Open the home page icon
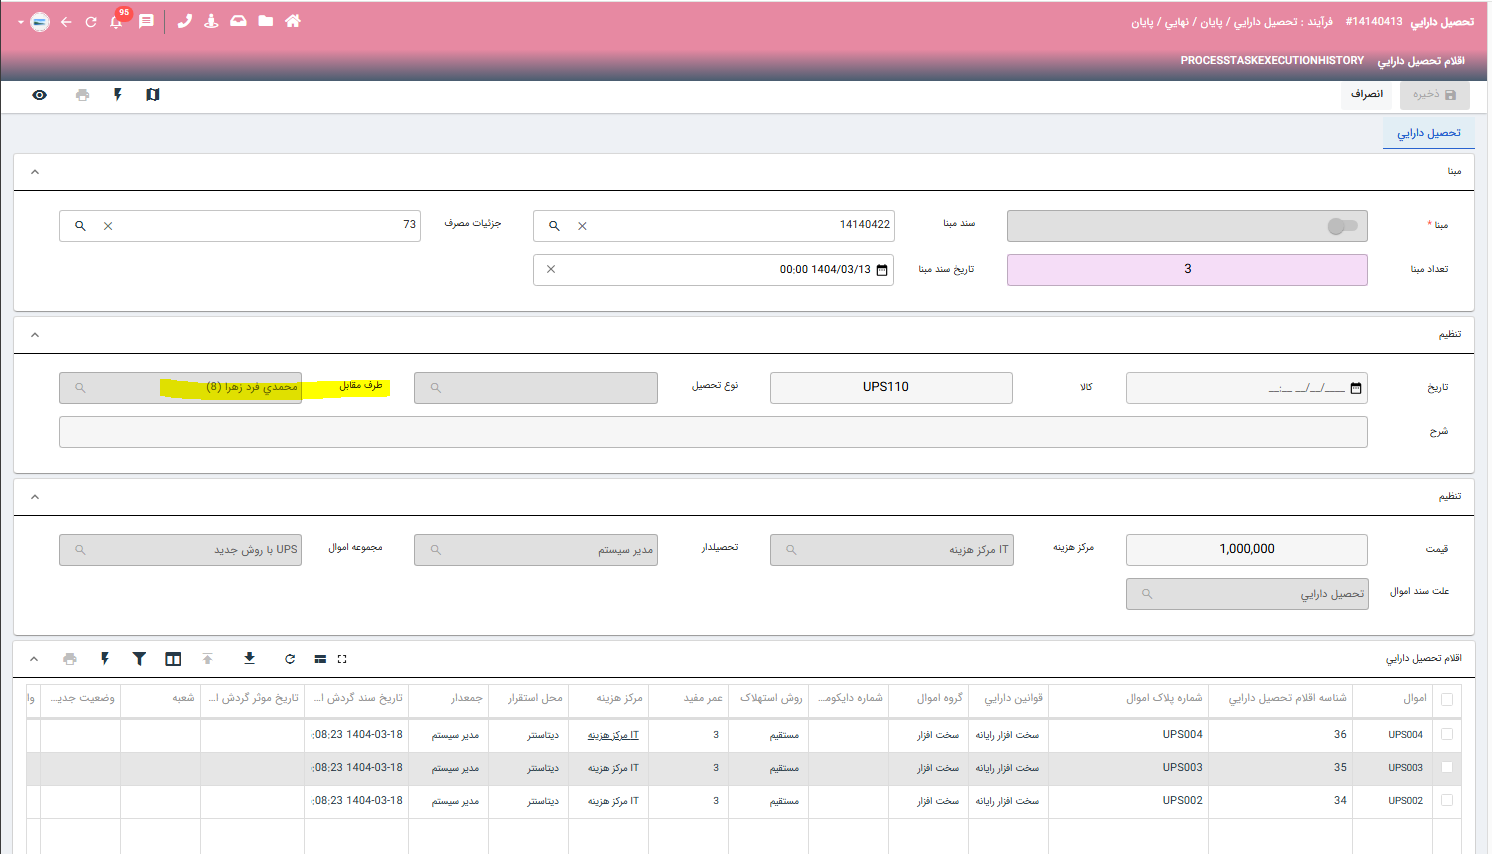Viewport: 1492px width, 854px height. pyautogui.click(x=293, y=21)
